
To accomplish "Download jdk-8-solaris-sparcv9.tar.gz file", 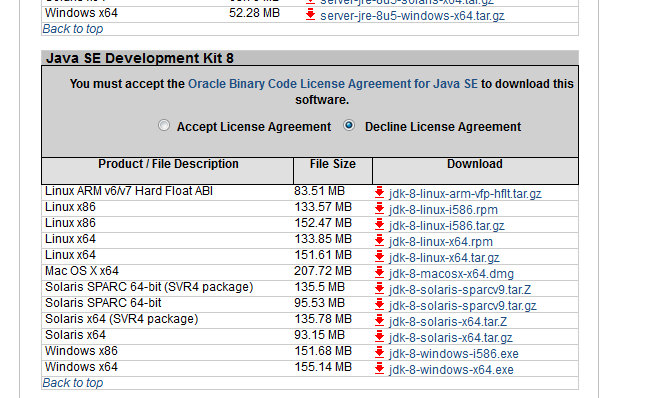I will pos(462,306).
